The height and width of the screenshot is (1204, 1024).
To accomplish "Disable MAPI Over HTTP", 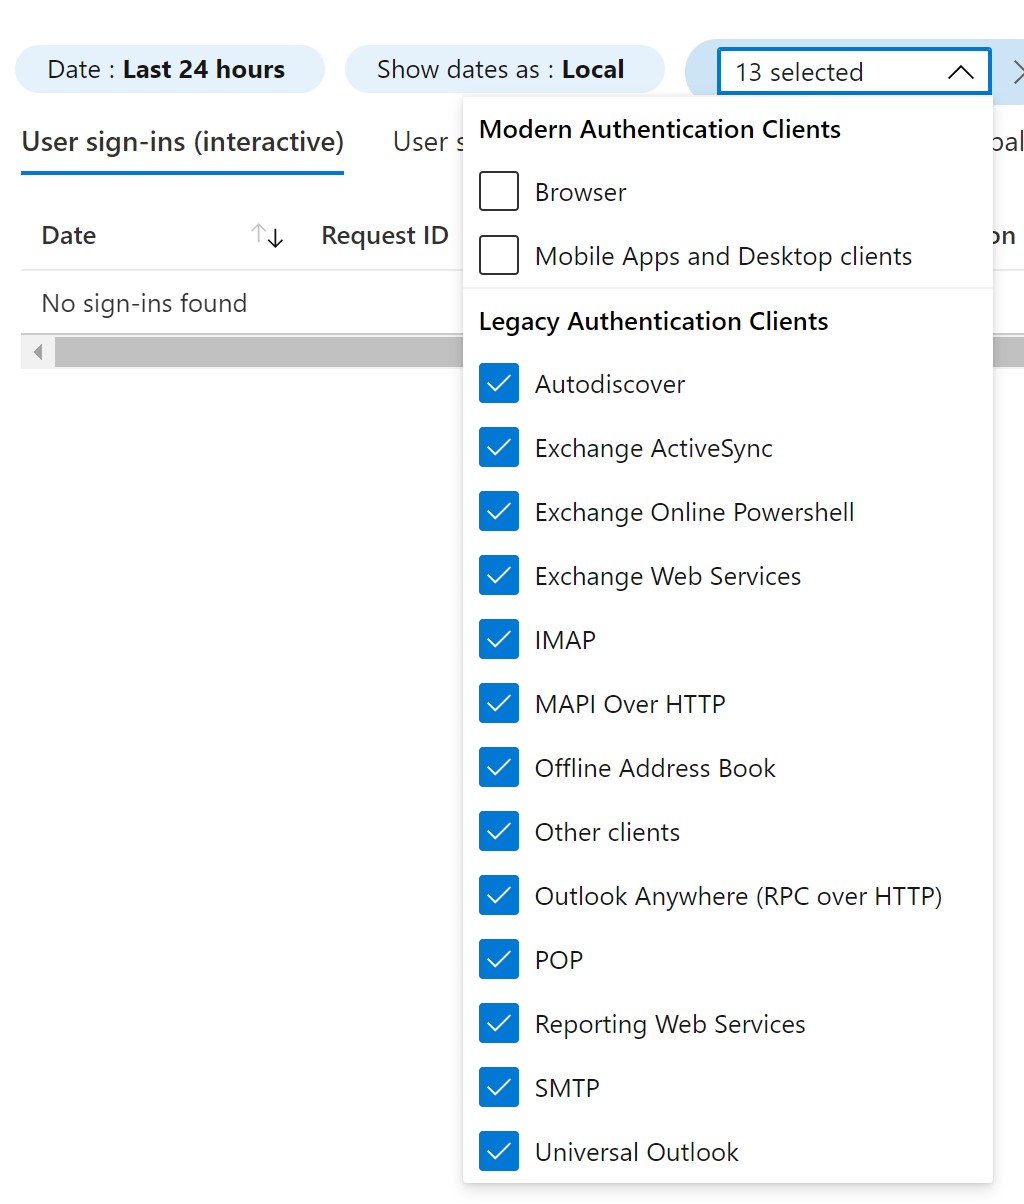I will 498,703.
